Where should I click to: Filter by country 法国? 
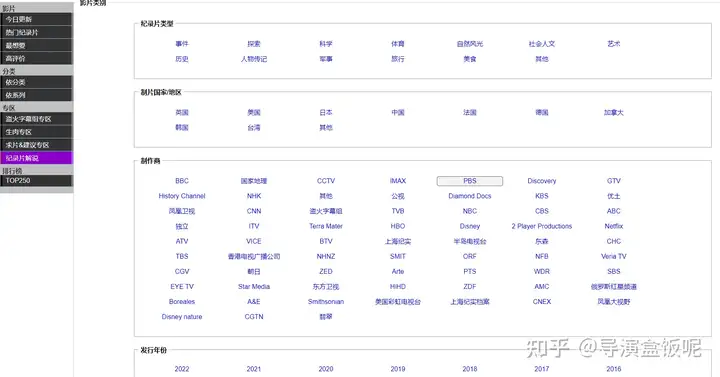470,112
